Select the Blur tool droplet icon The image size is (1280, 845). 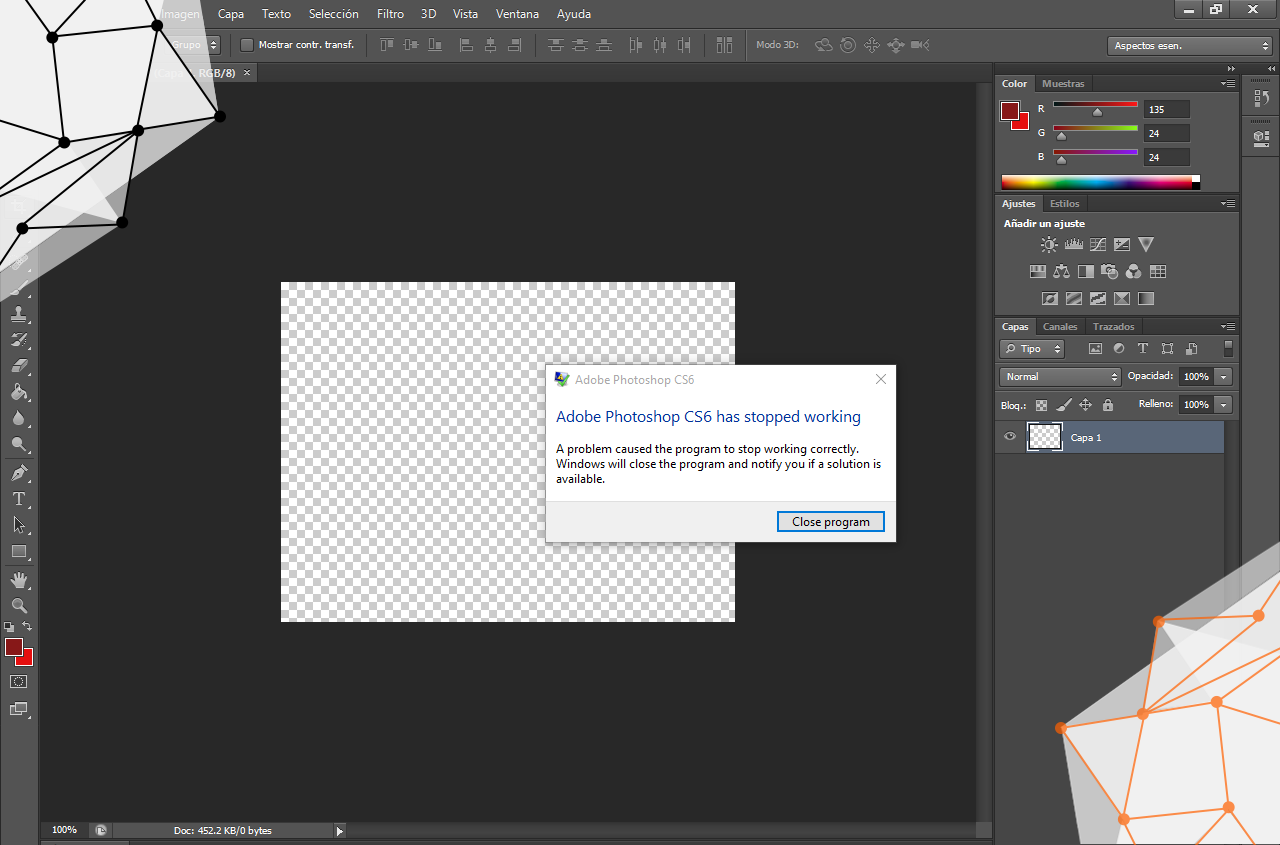(x=19, y=418)
